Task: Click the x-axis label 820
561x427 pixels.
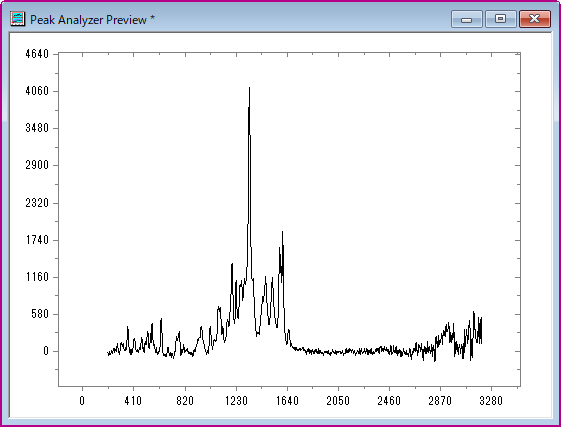Action: [x=185, y=401]
